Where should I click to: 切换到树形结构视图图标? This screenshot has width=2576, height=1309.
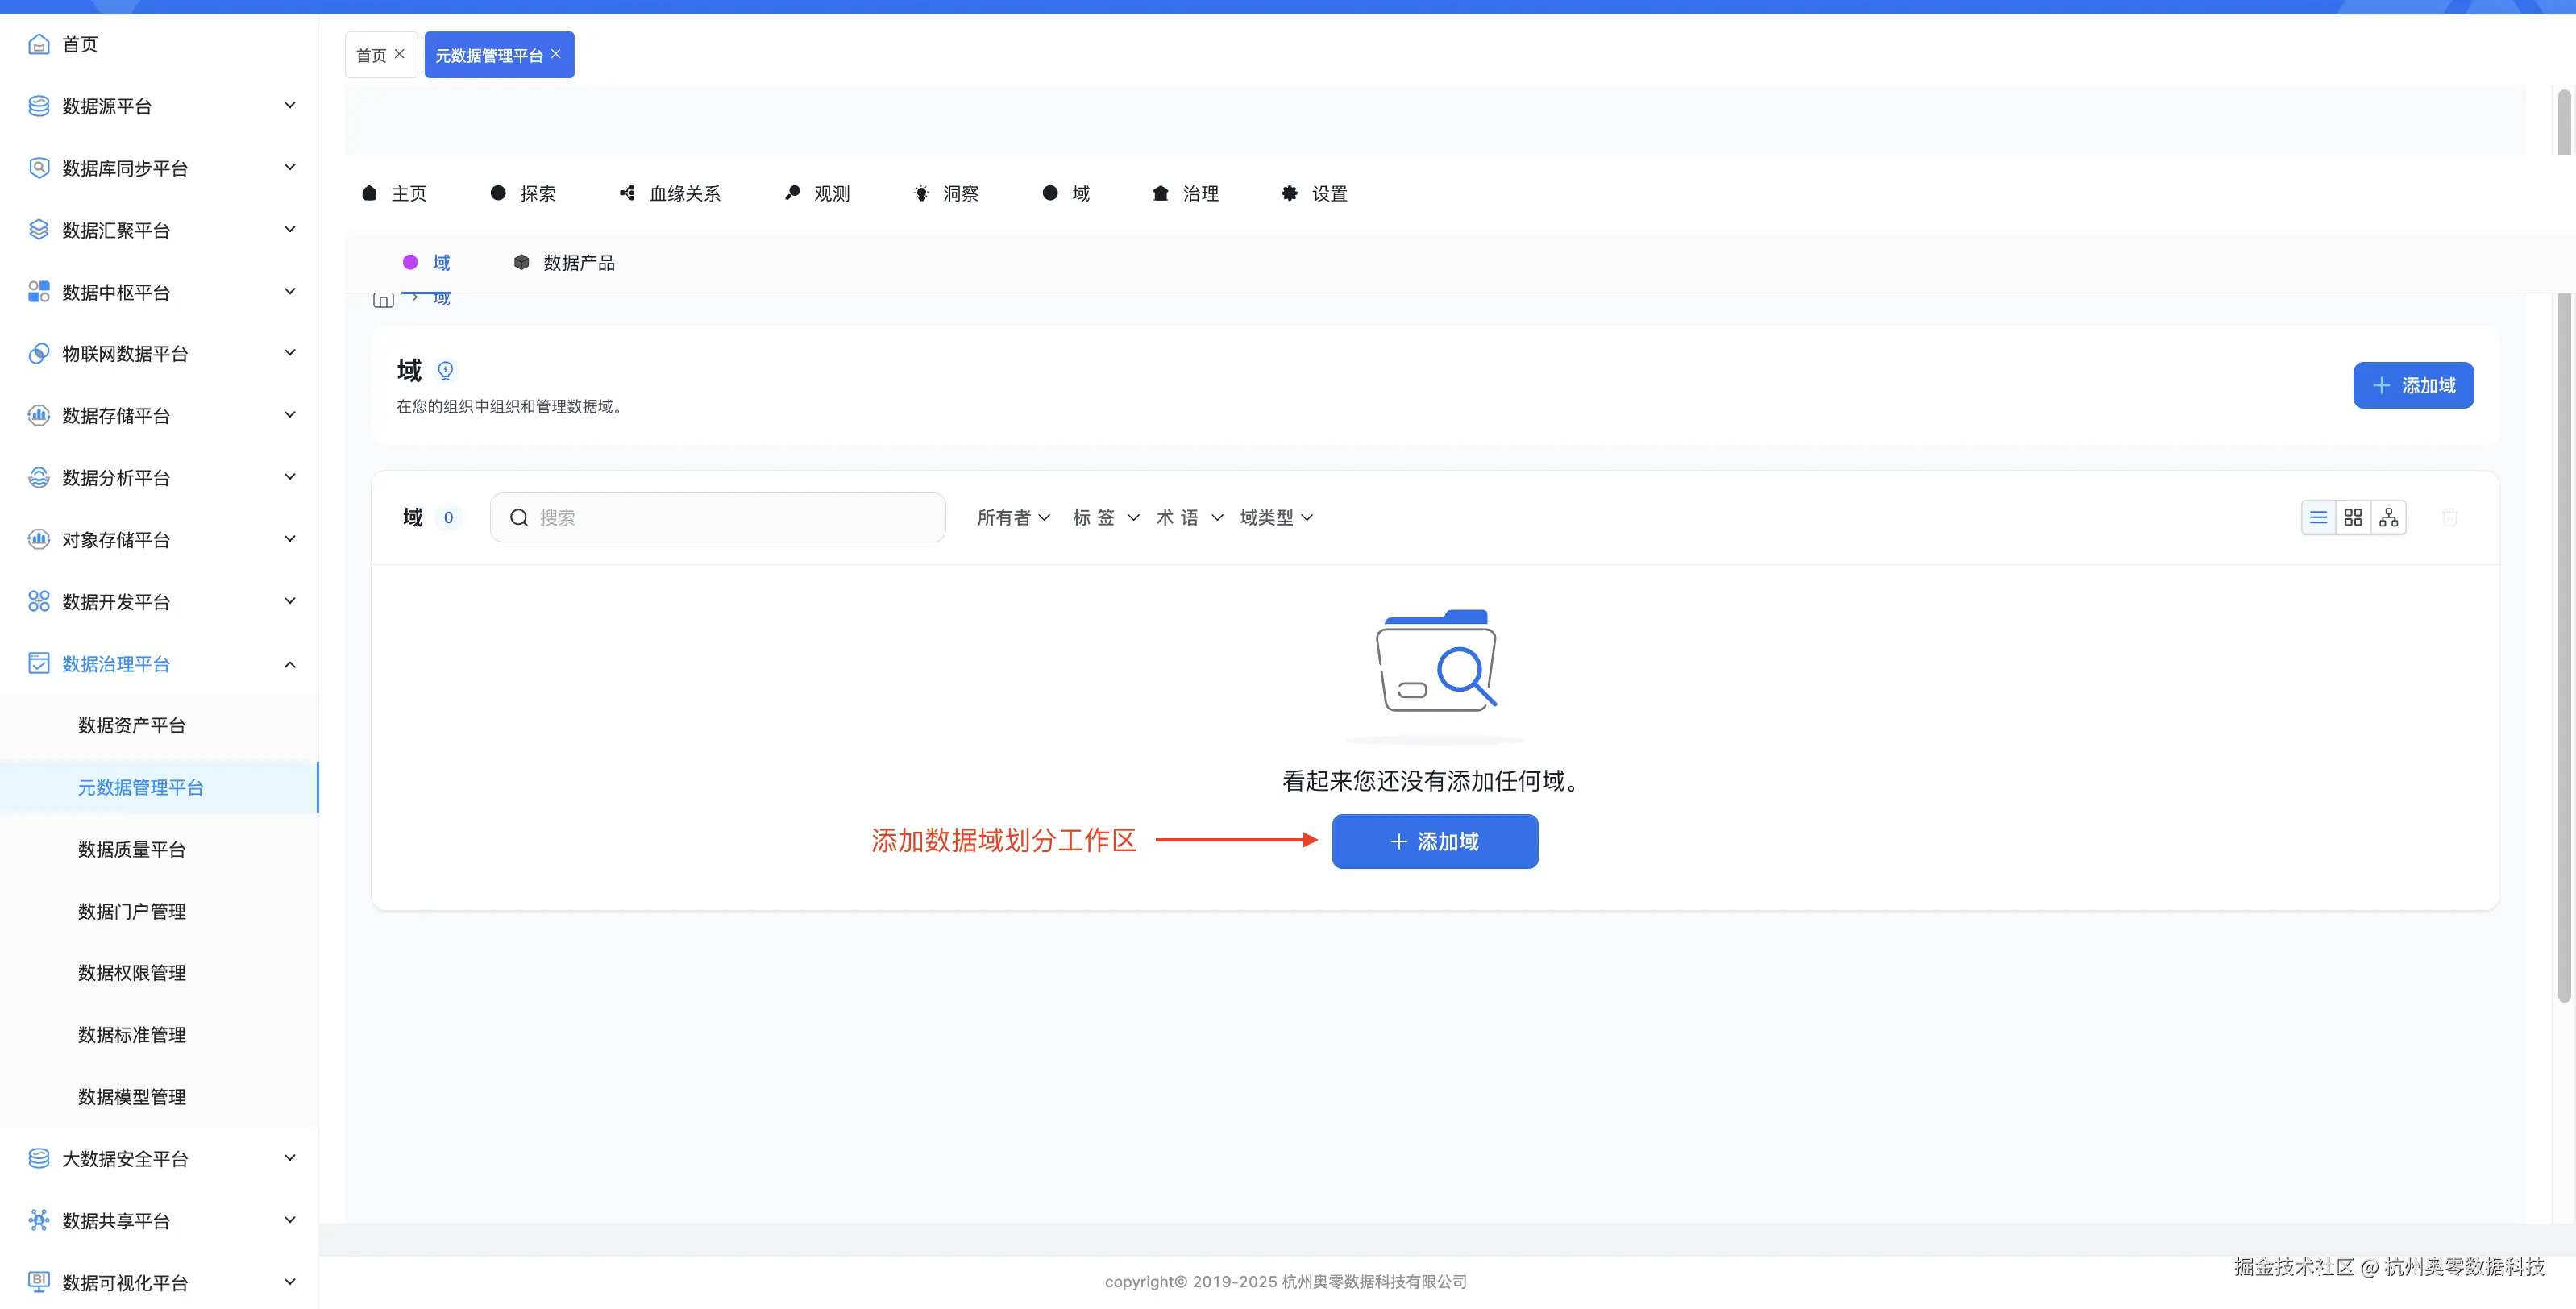coord(2389,517)
